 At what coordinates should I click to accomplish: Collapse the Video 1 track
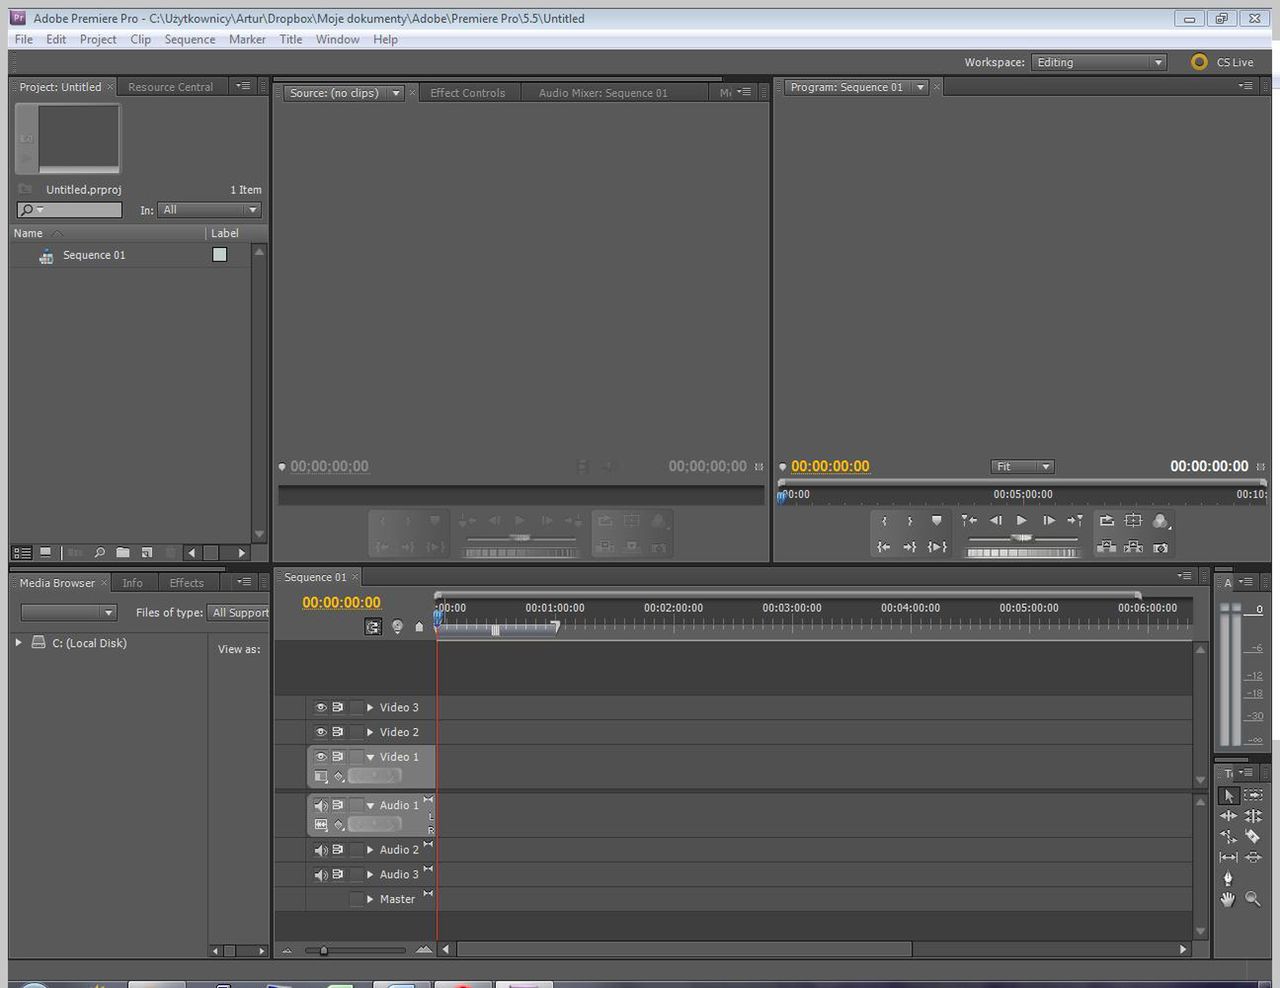(370, 757)
